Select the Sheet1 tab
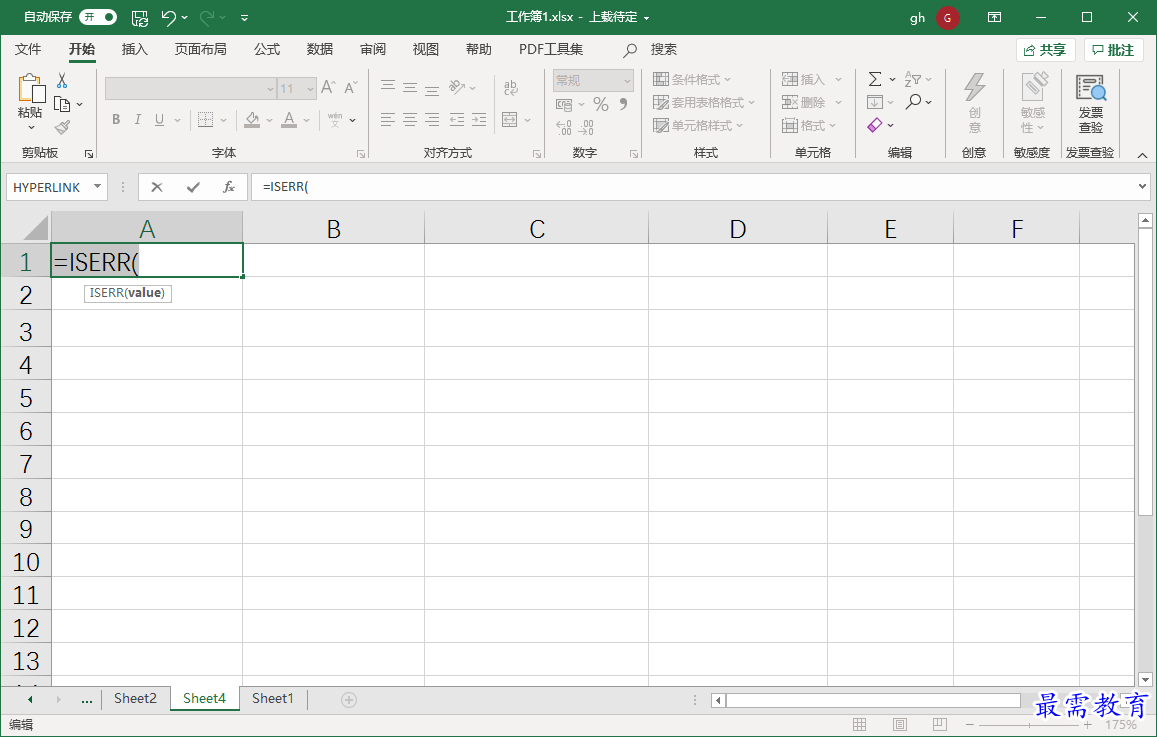Screen dimensions: 1157x737 tap(272, 699)
